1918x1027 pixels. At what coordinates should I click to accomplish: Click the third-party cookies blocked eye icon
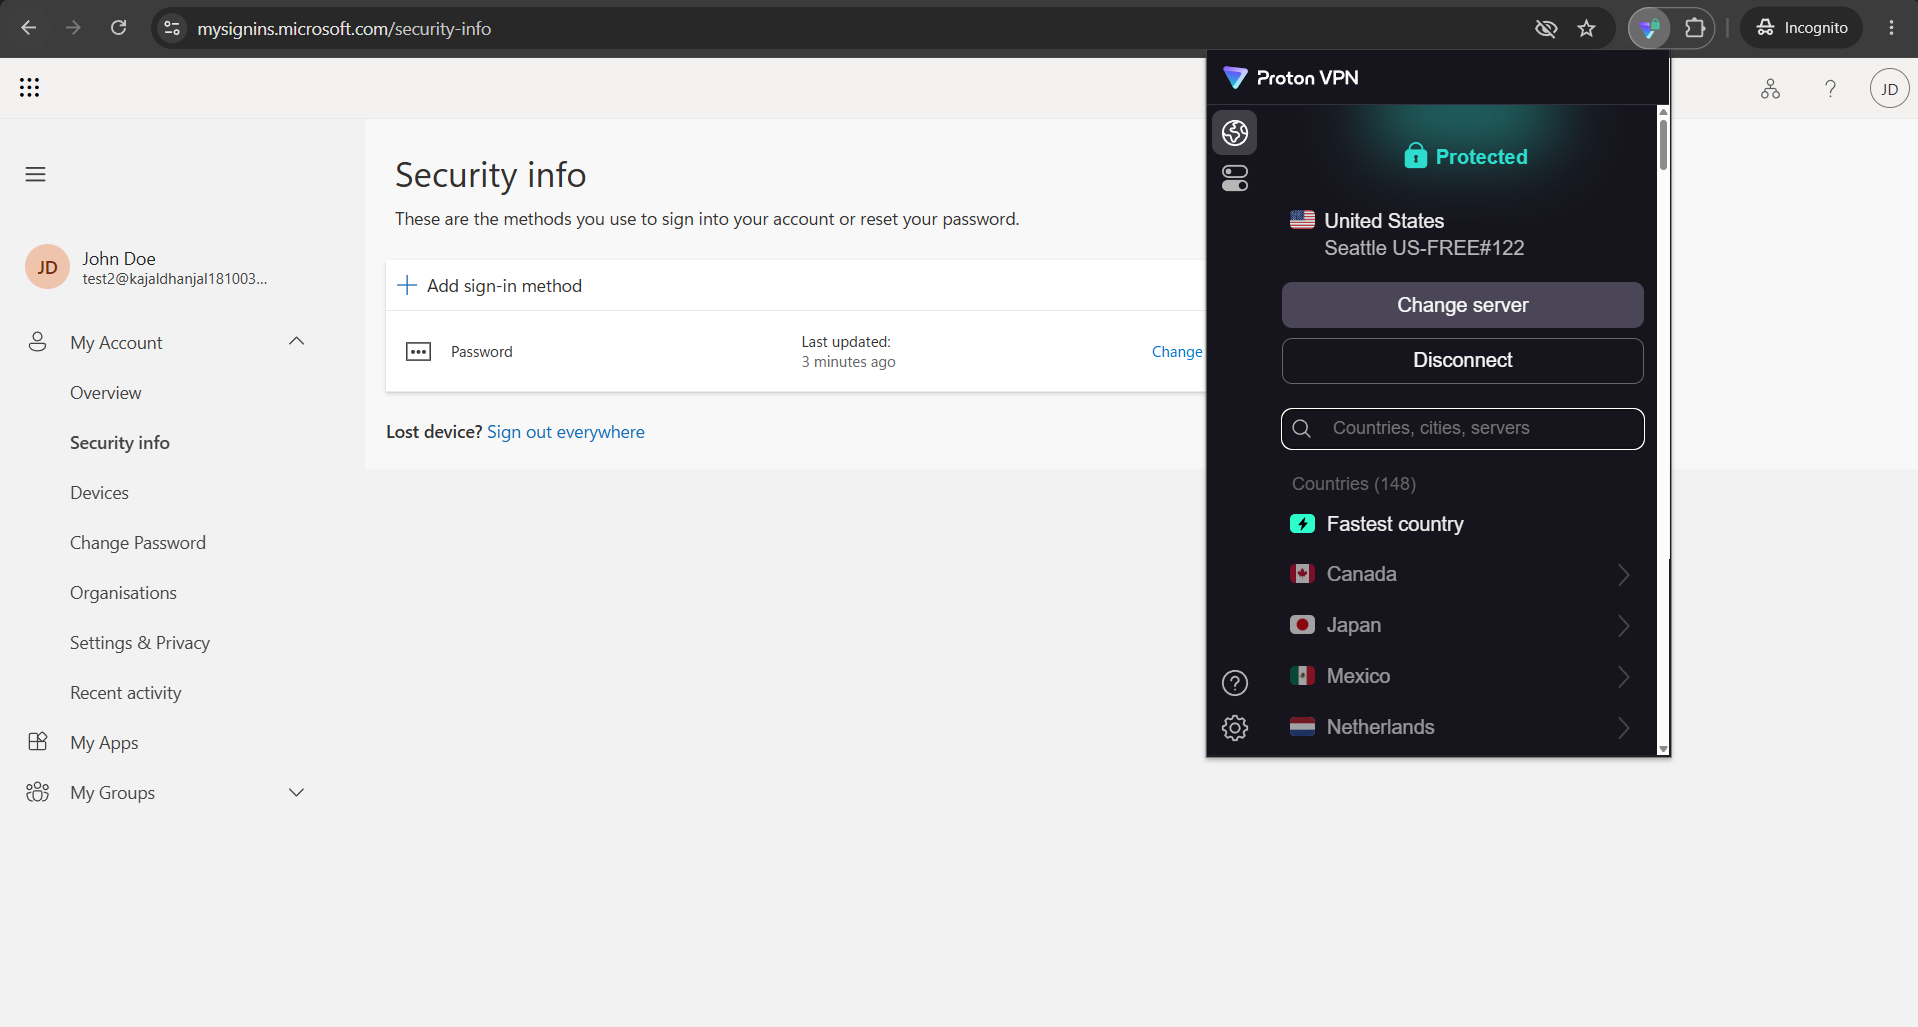click(x=1546, y=28)
